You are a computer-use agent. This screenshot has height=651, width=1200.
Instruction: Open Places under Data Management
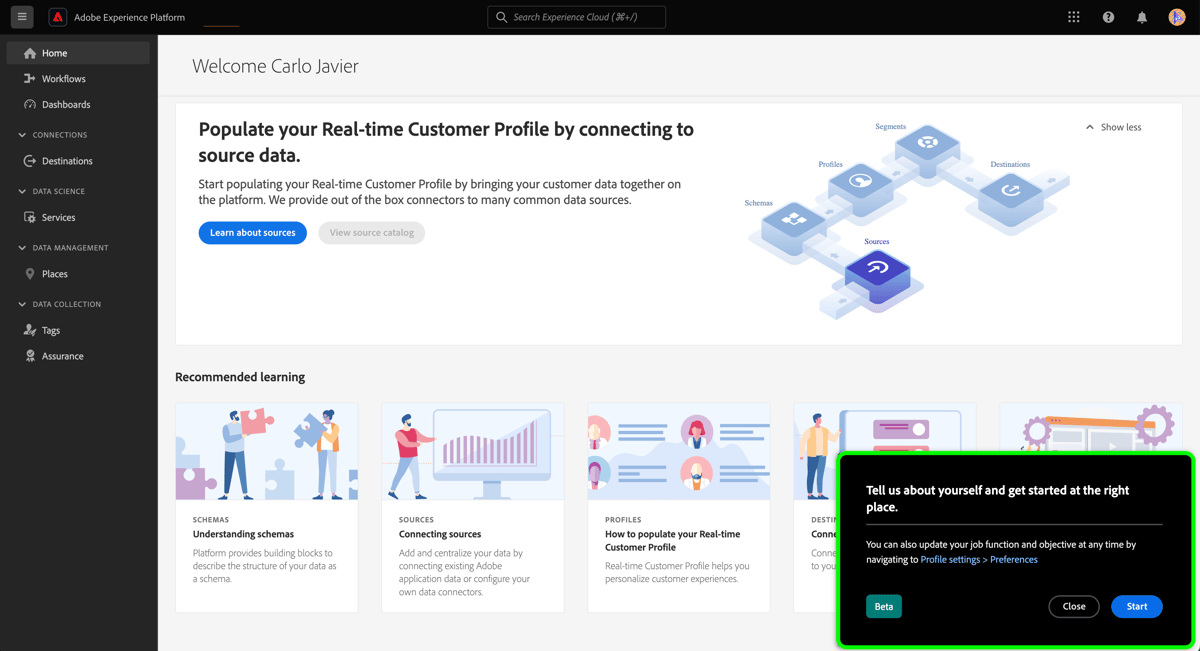click(x=49, y=273)
